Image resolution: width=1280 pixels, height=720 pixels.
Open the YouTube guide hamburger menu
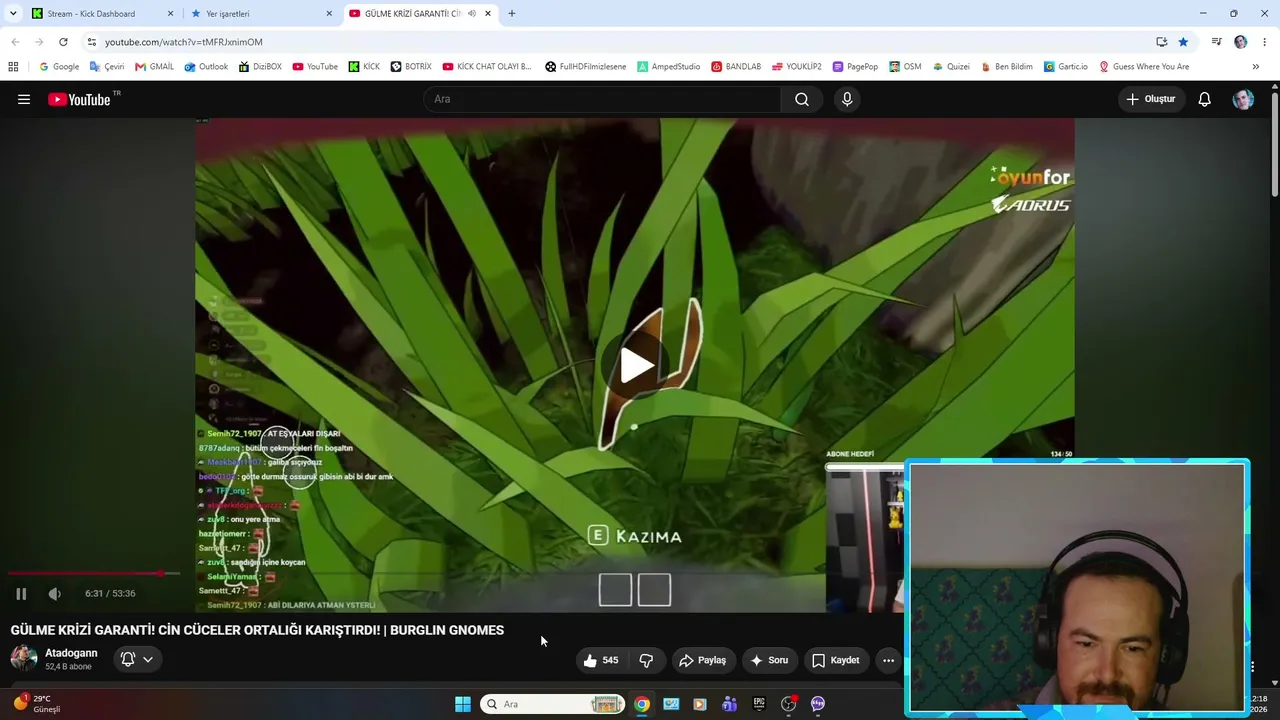coord(24,99)
